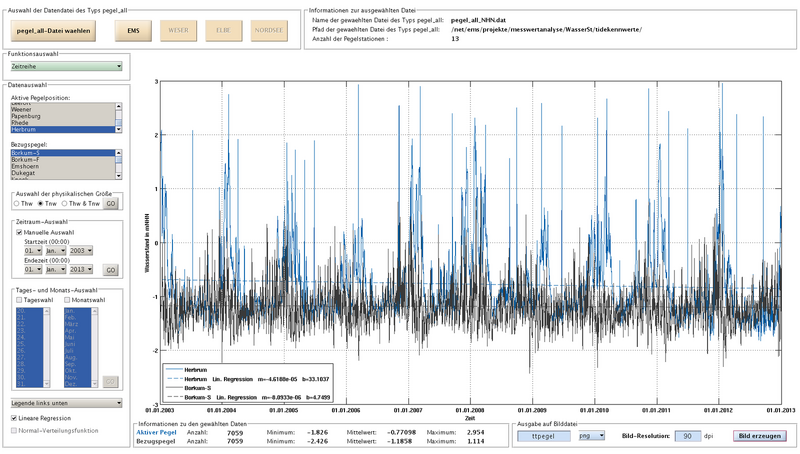The width and height of the screenshot is (800, 454).
Task: Choose Borkum-F in Bezugspegel list
Action: coord(26,160)
